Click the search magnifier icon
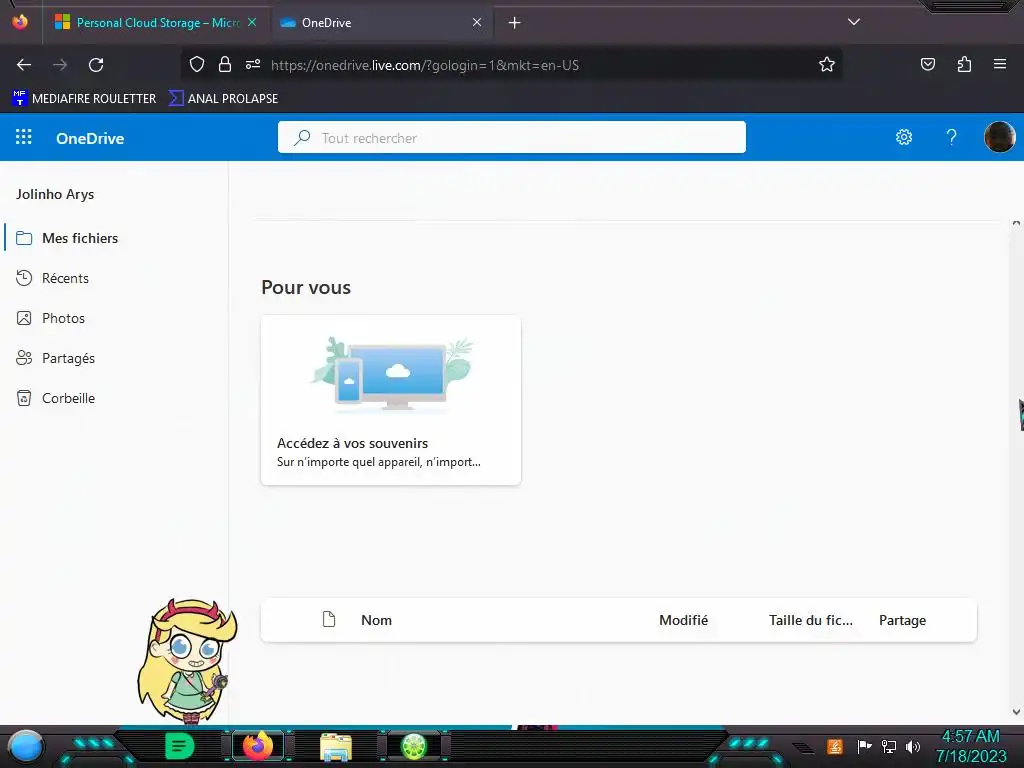The width and height of the screenshot is (1024, 768). (302, 138)
